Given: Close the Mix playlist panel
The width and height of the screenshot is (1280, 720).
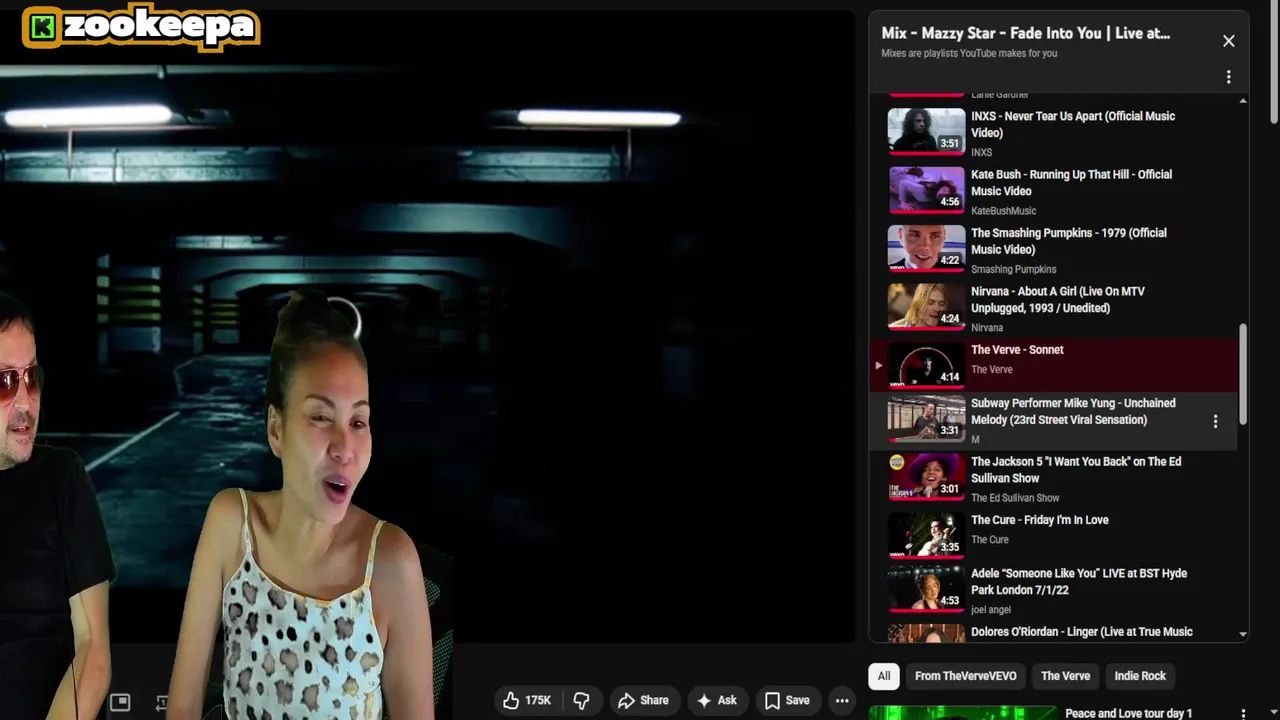Looking at the screenshot, I should [x=1228, y=41].
